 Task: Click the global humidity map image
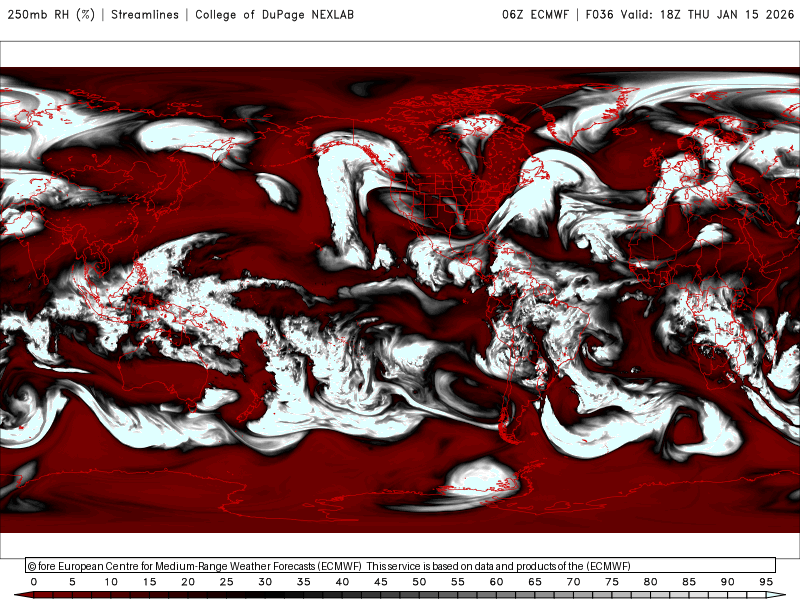tap(400, 300)
